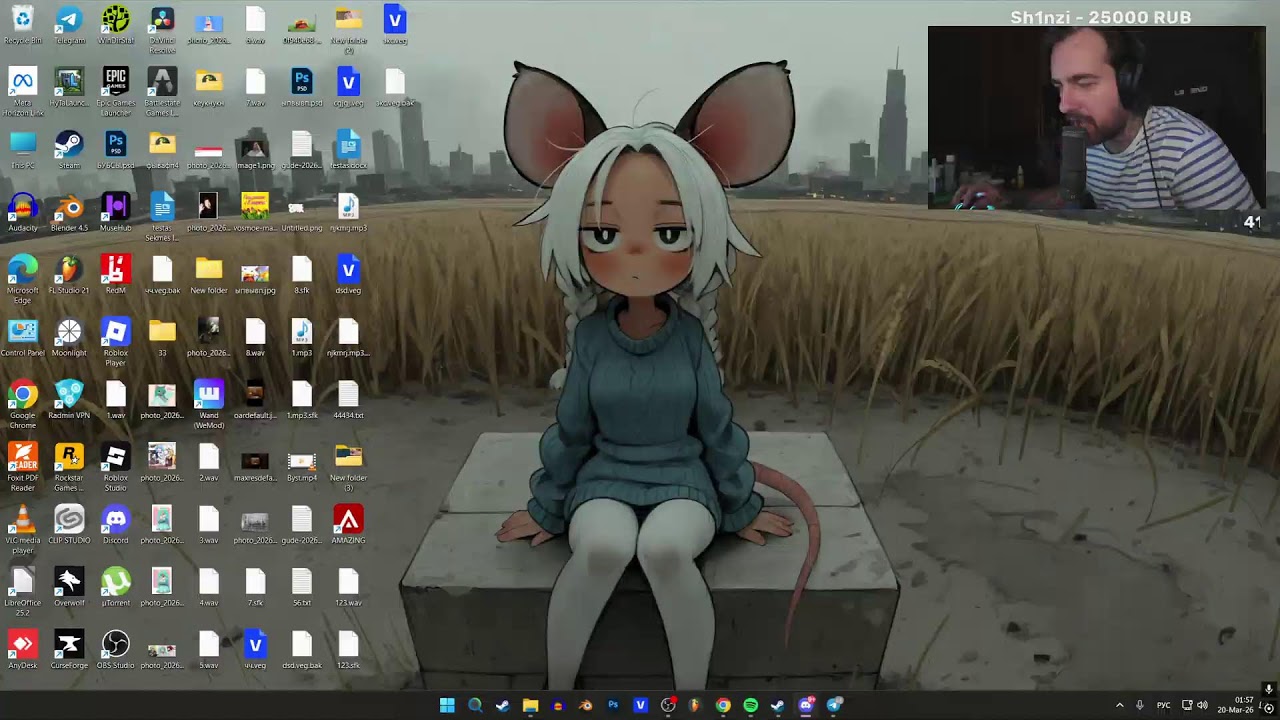Switch the РУС input language indicator
This screenshot has height=720, width=1280.
[x=1164, y=705]
